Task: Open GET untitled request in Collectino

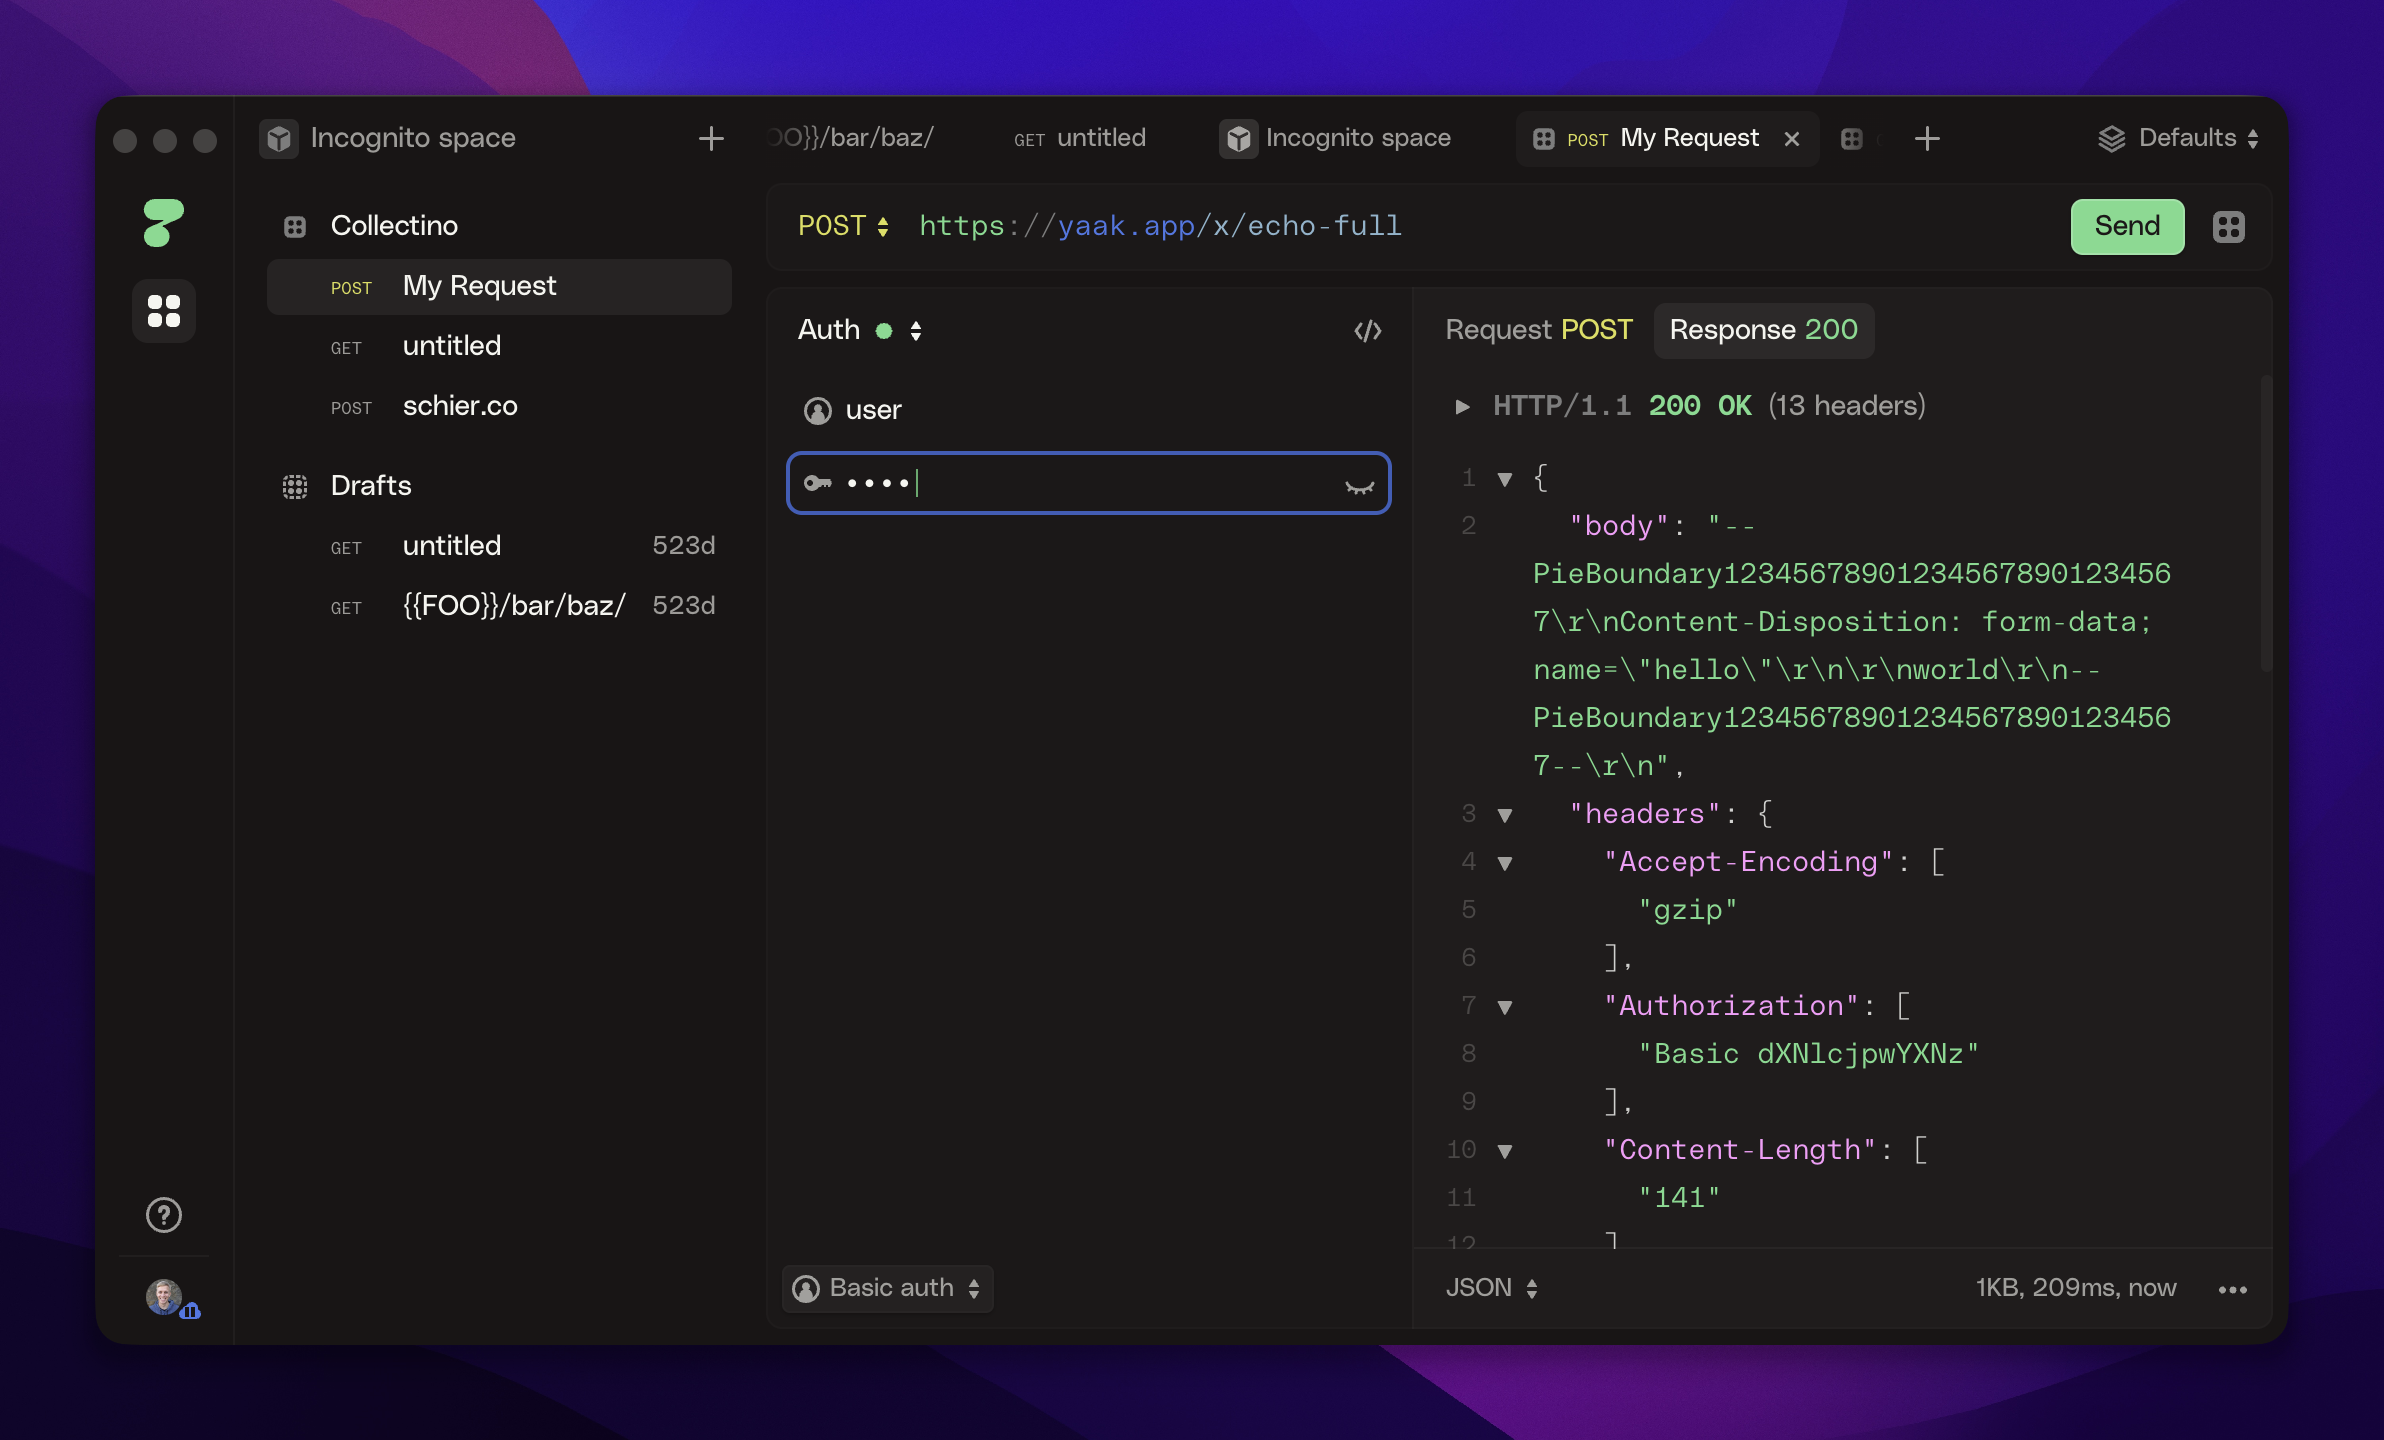Action: click(499, 347)
